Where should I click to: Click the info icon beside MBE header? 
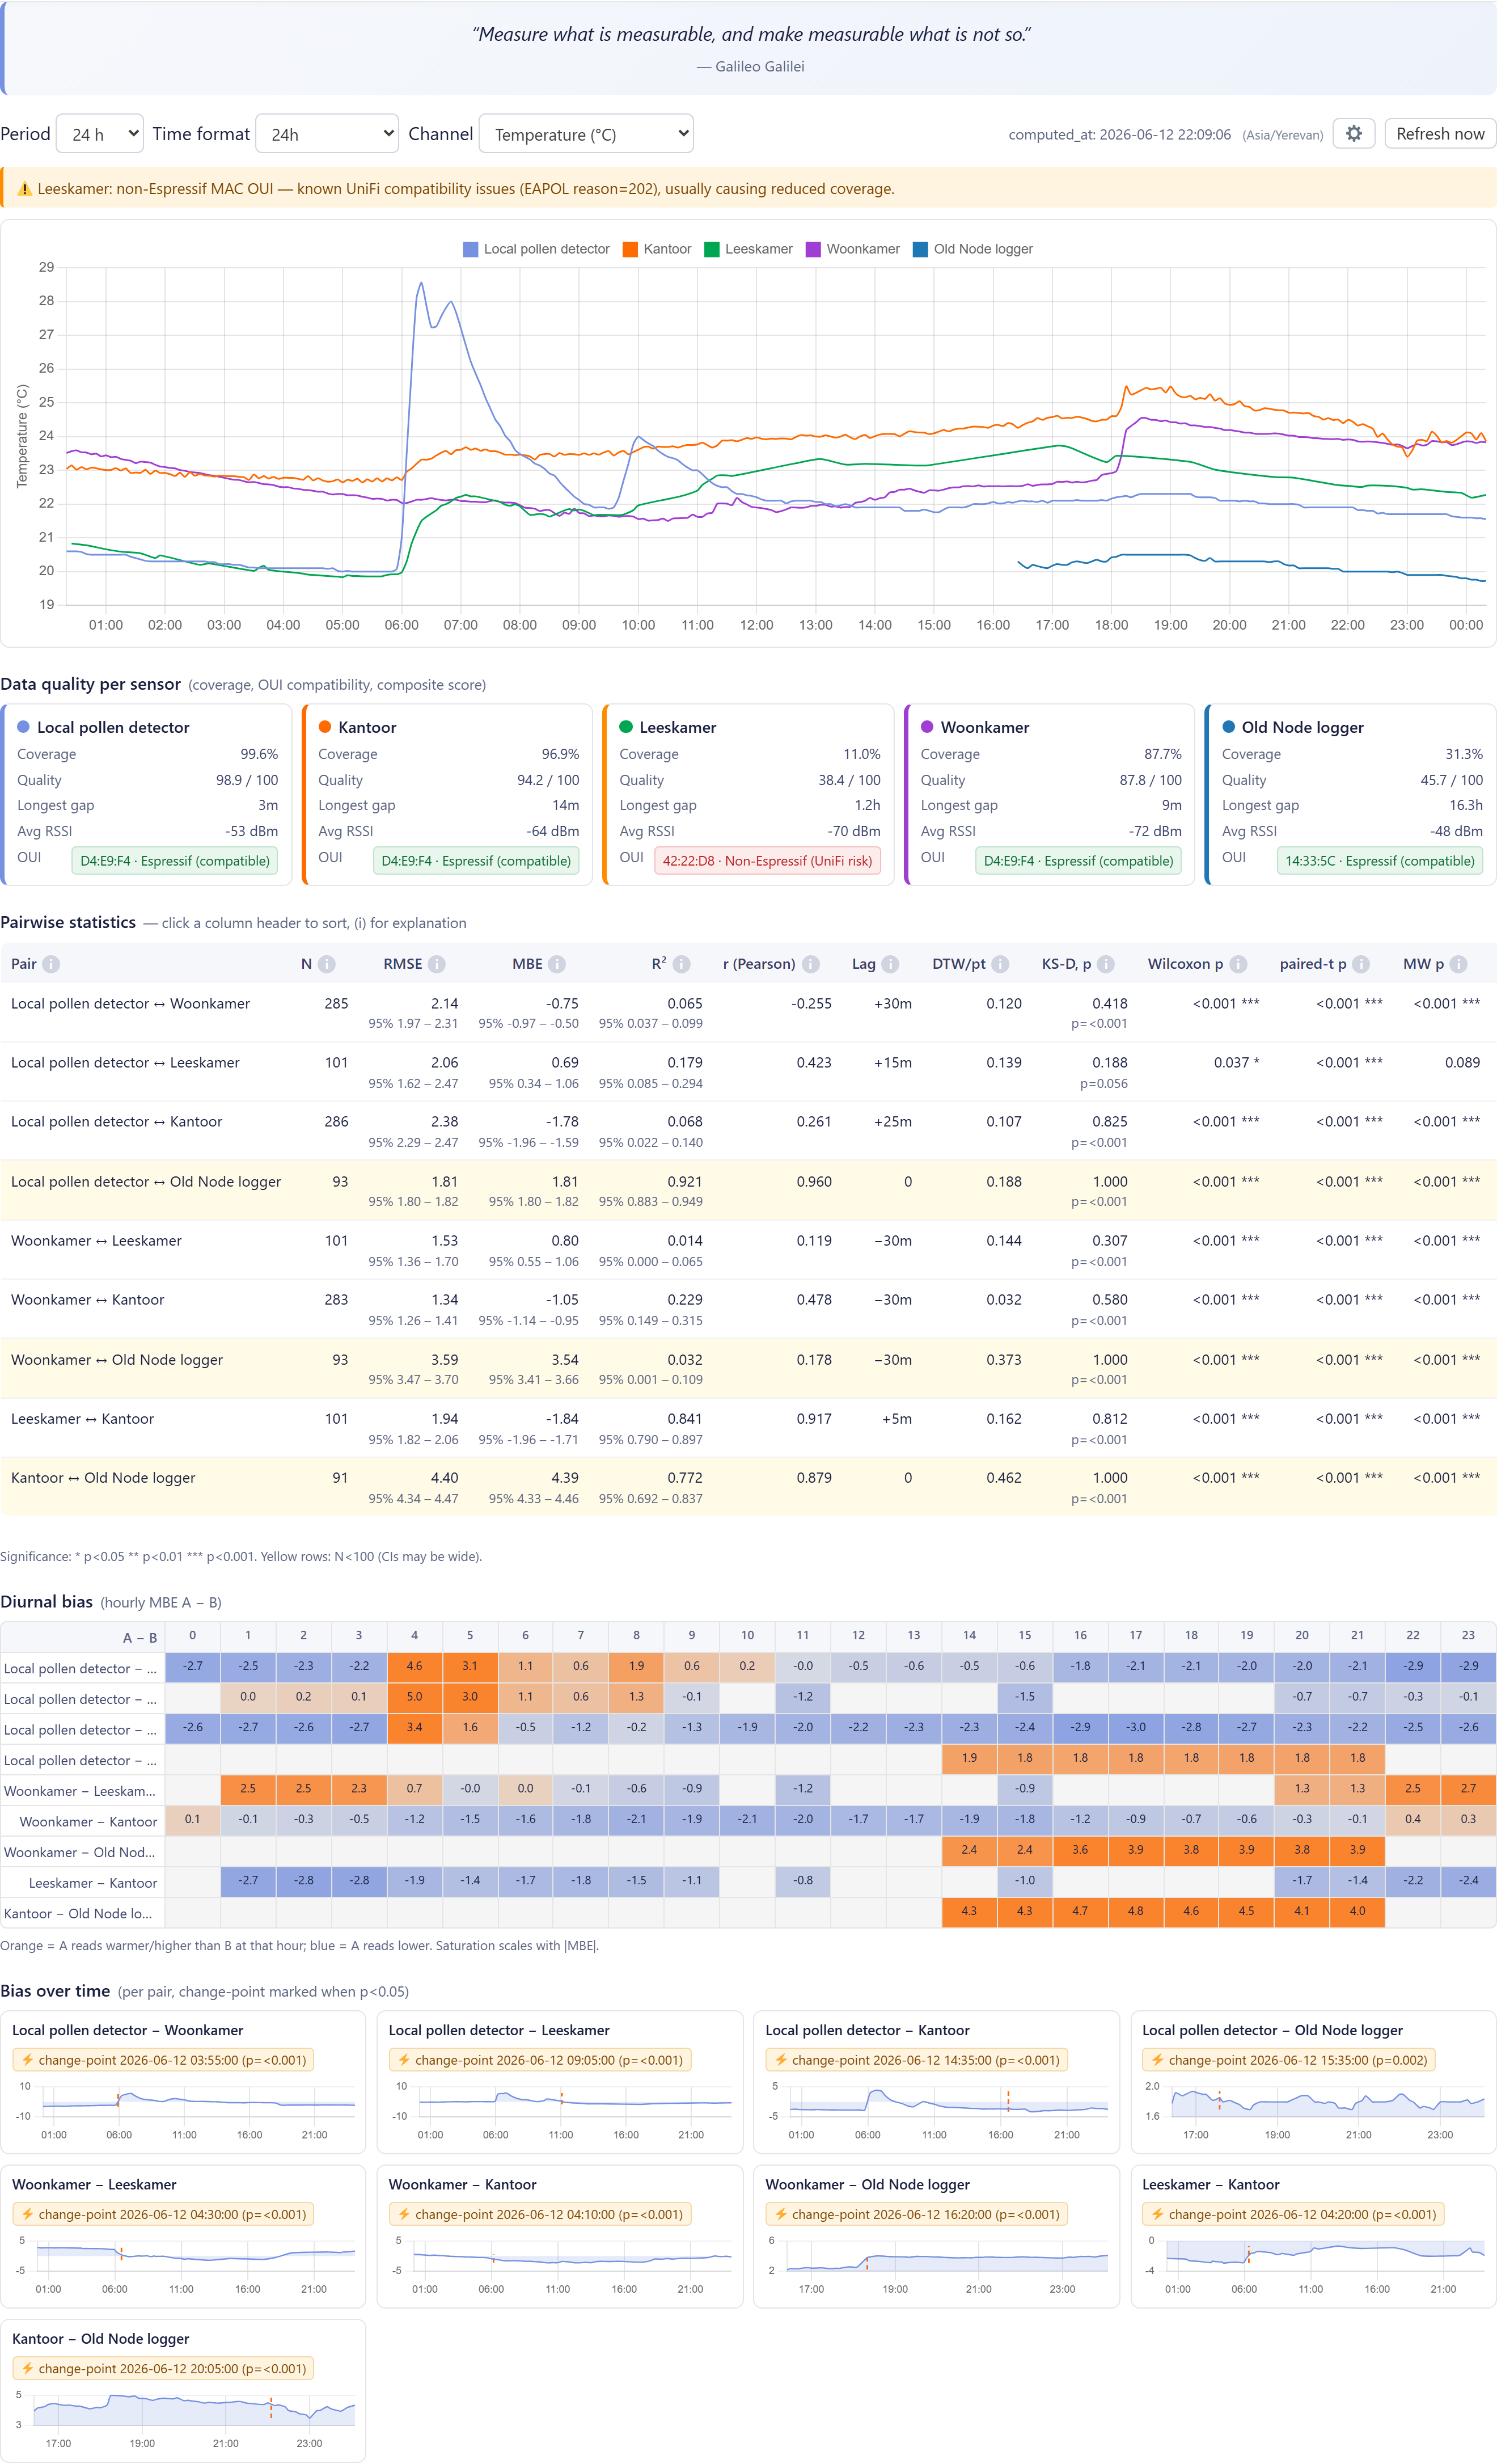(x=557, y=964)
